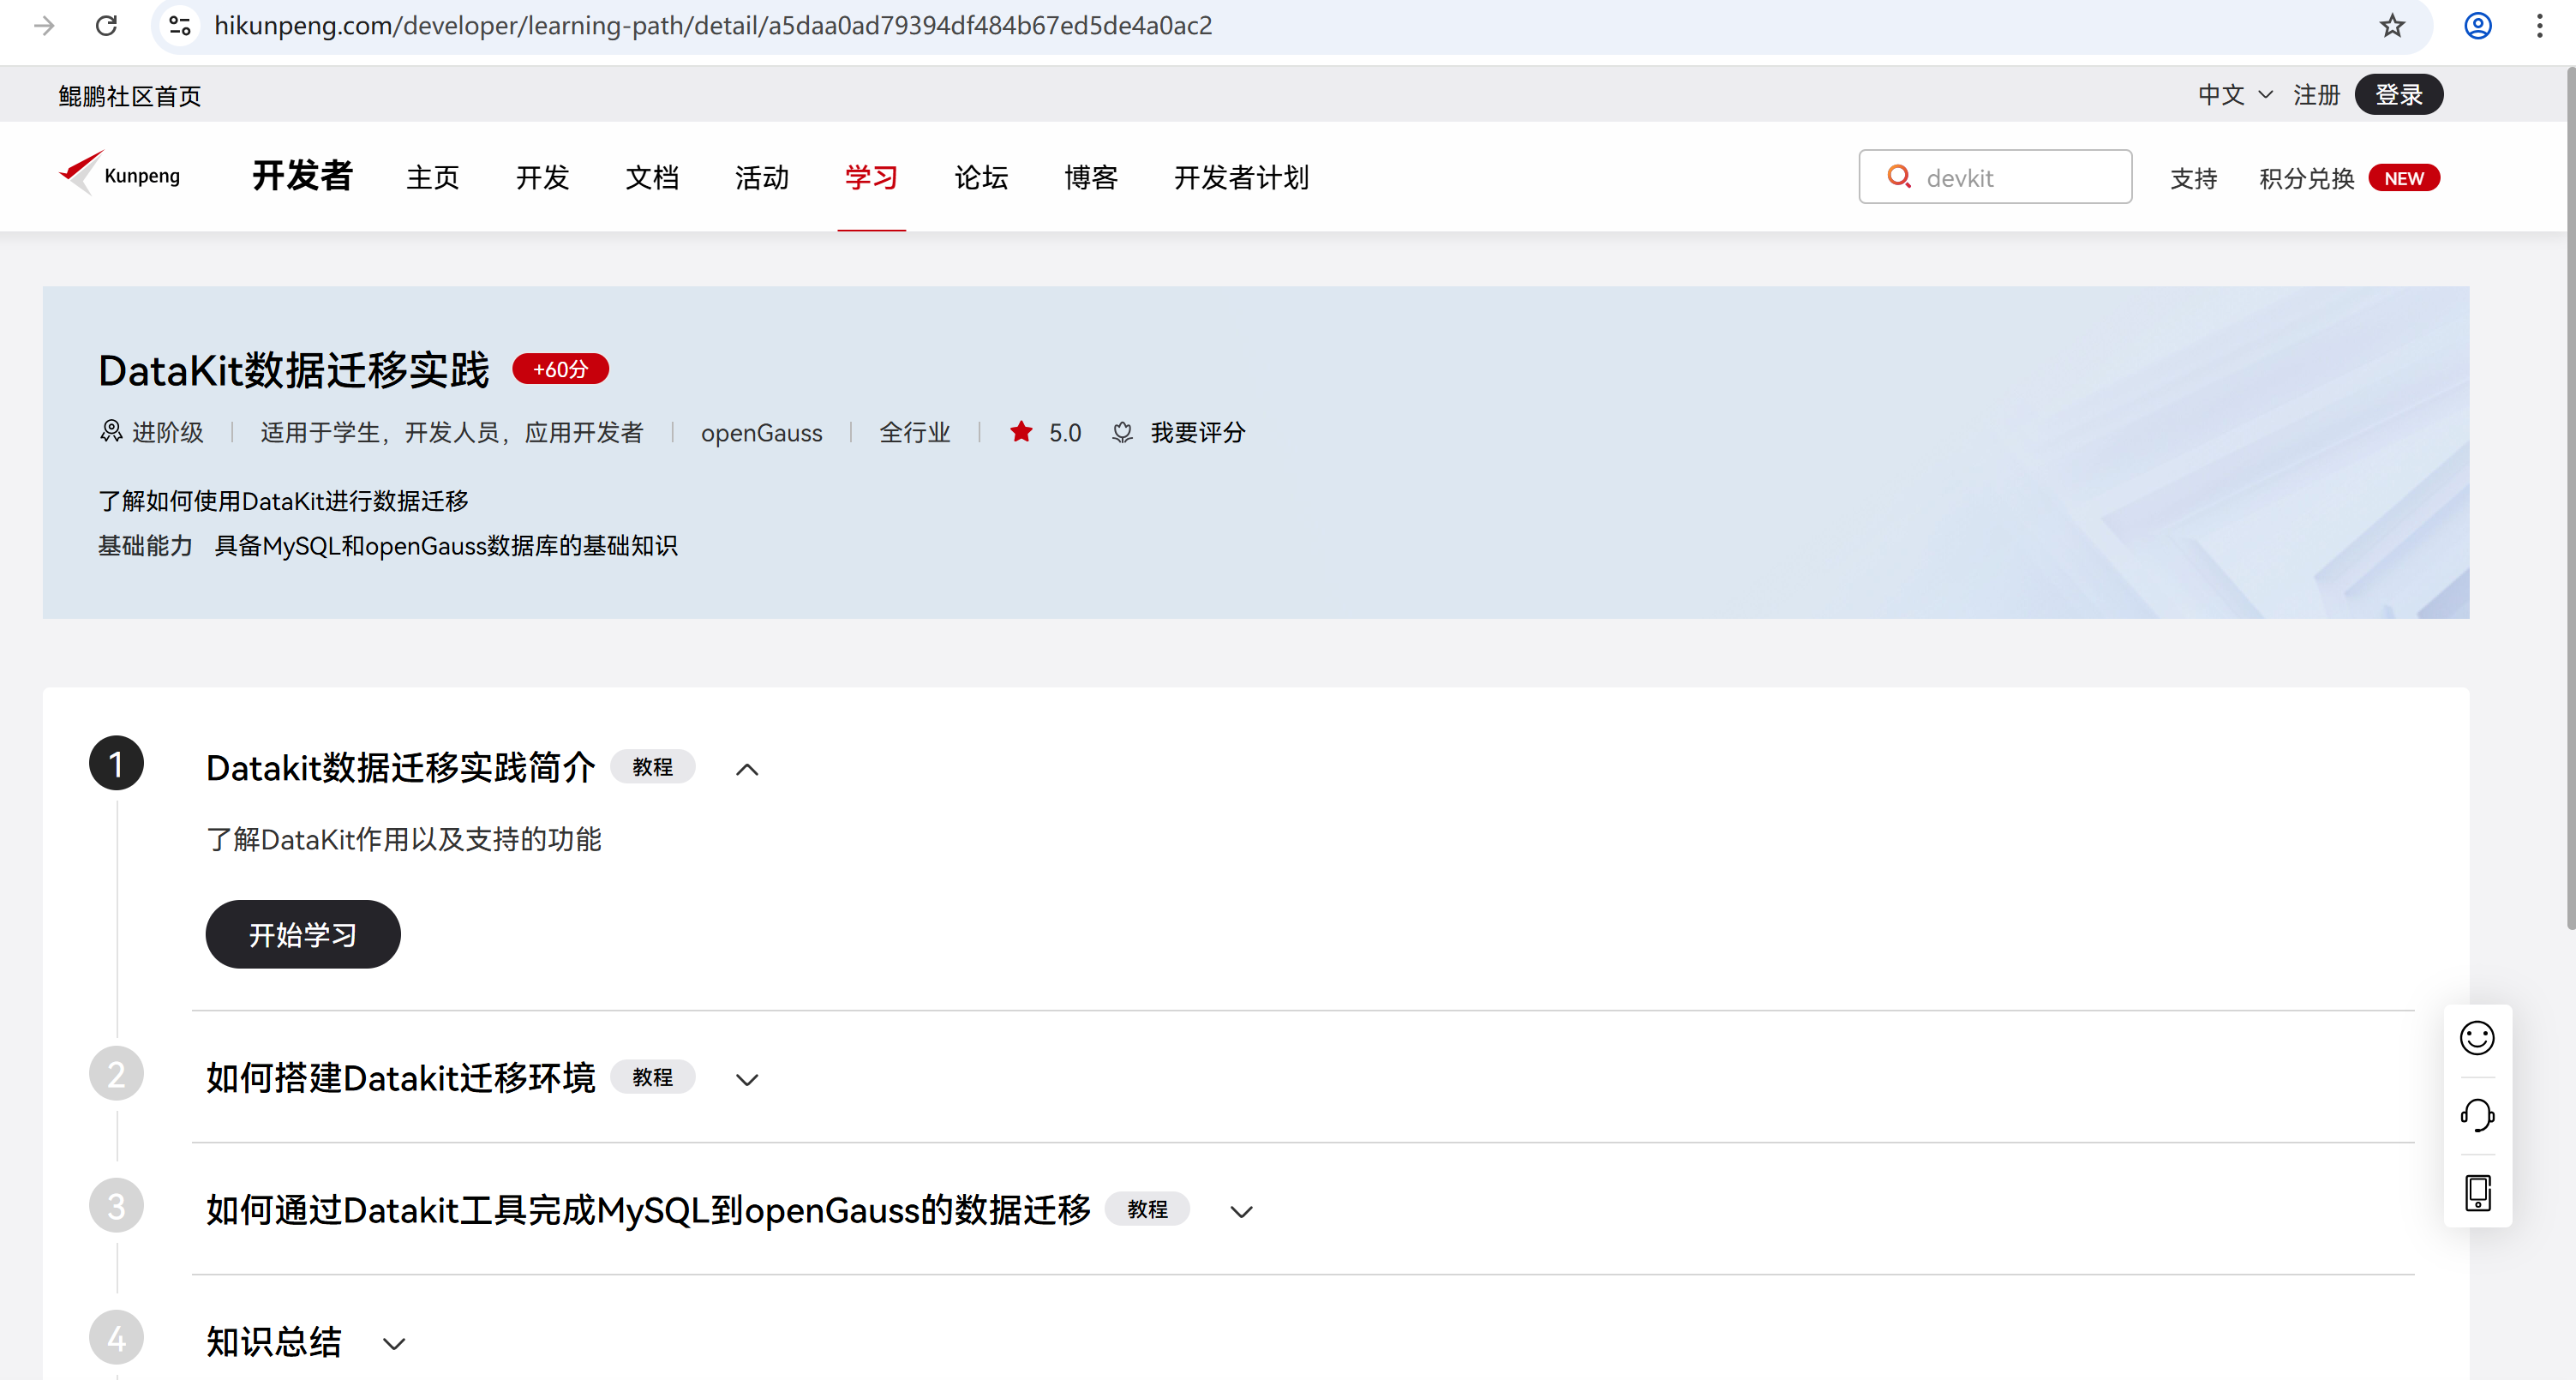
Task: Click the devkit search input field
Action: point(1995,177)
